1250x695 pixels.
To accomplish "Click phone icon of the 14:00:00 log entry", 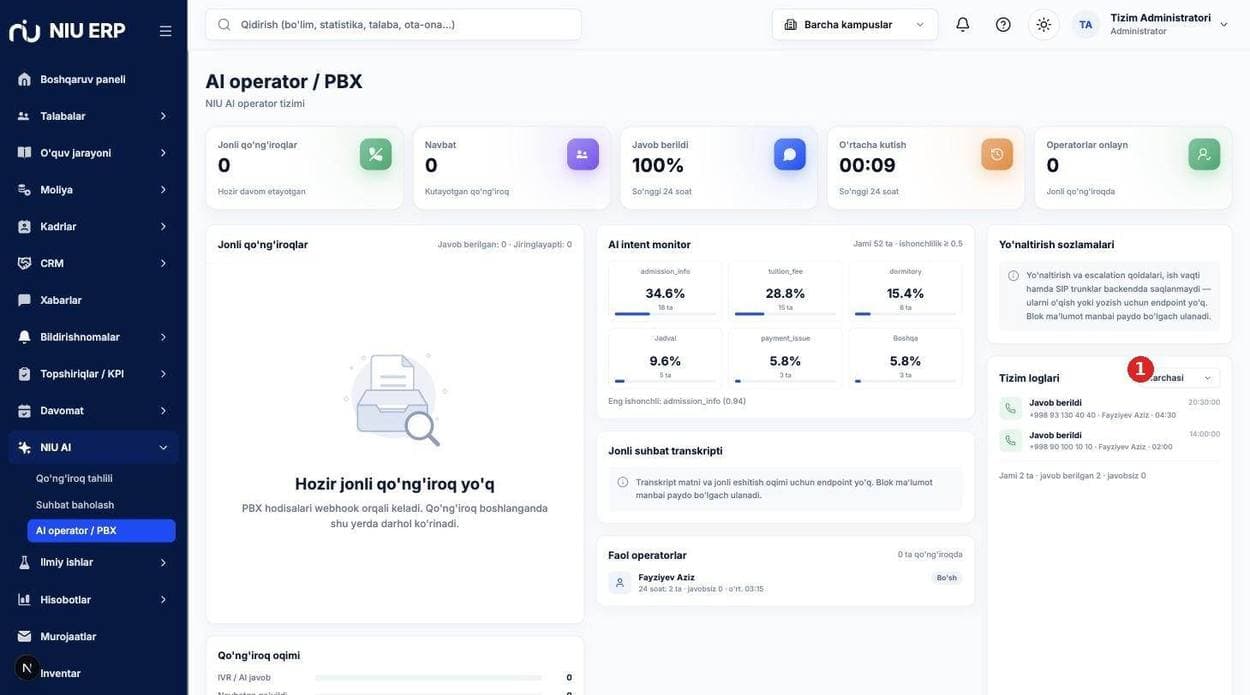I will [1010, 440].
